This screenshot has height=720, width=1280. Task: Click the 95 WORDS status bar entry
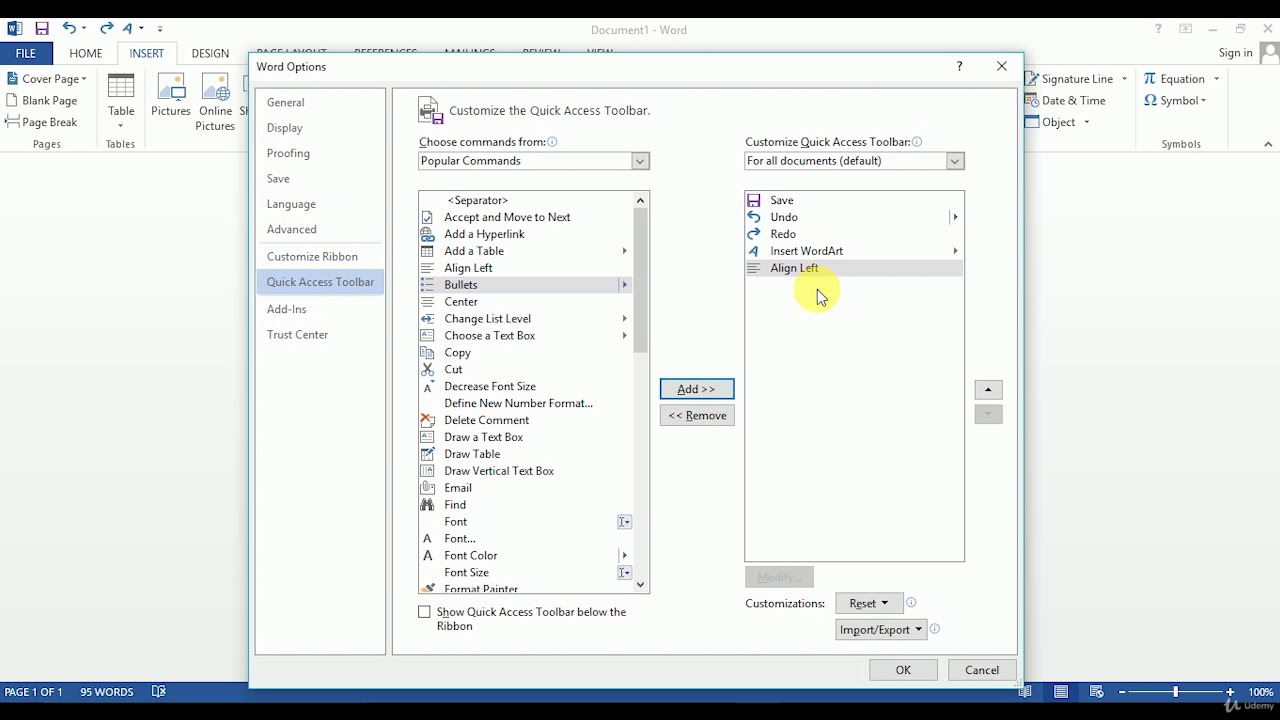point(107,692)
